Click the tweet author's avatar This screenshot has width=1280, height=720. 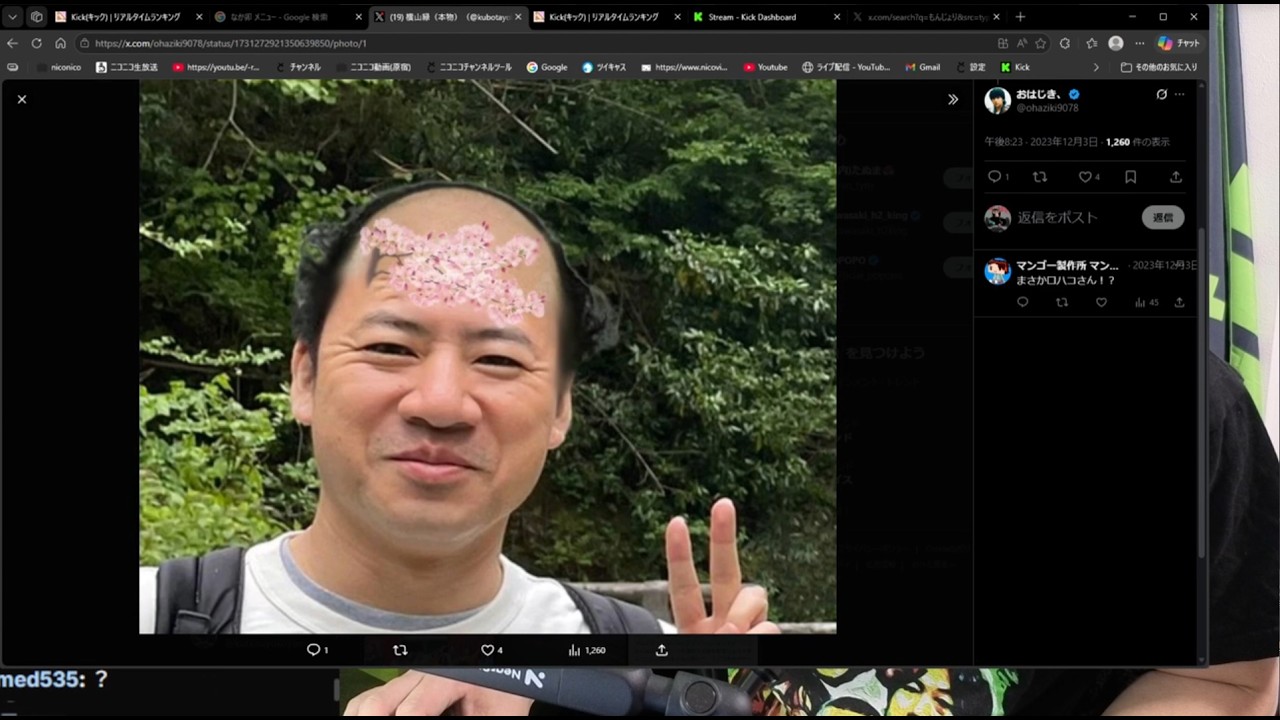pos(997,100)
